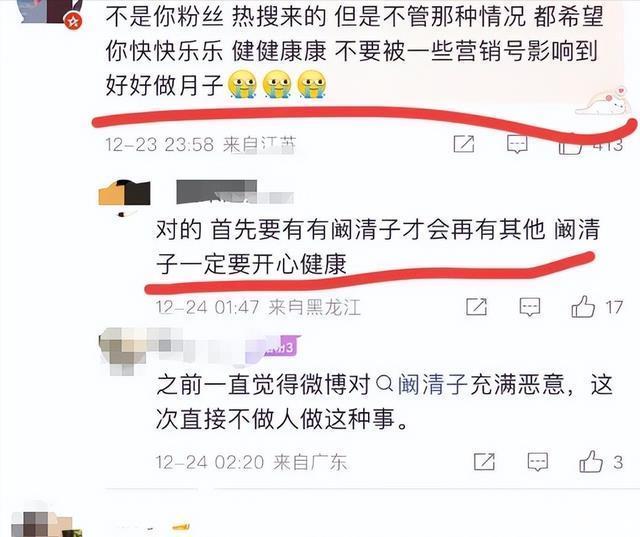
Task: Click the 之前一直觉得微博 comment text
Action: (x=384, y=402)
